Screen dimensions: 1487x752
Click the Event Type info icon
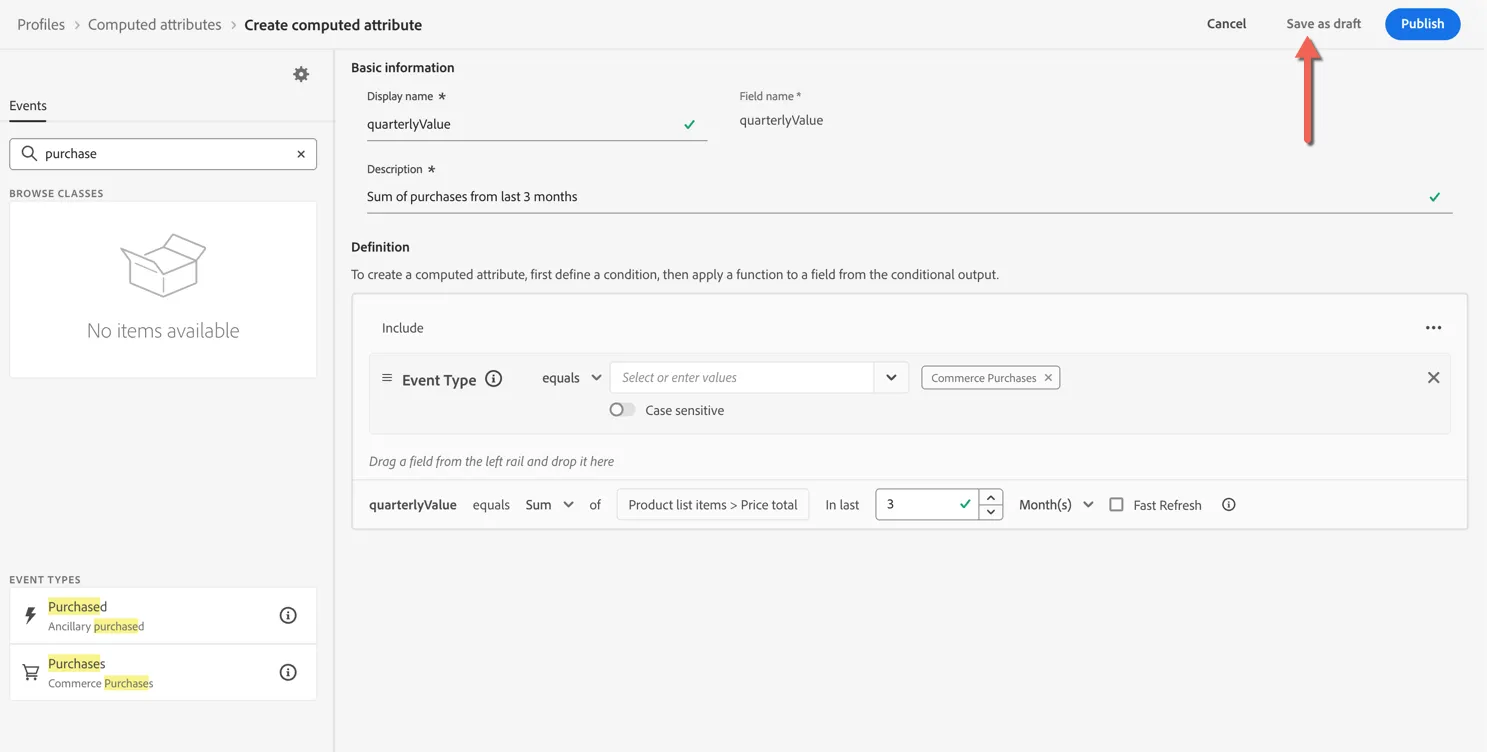coord(493,379)
